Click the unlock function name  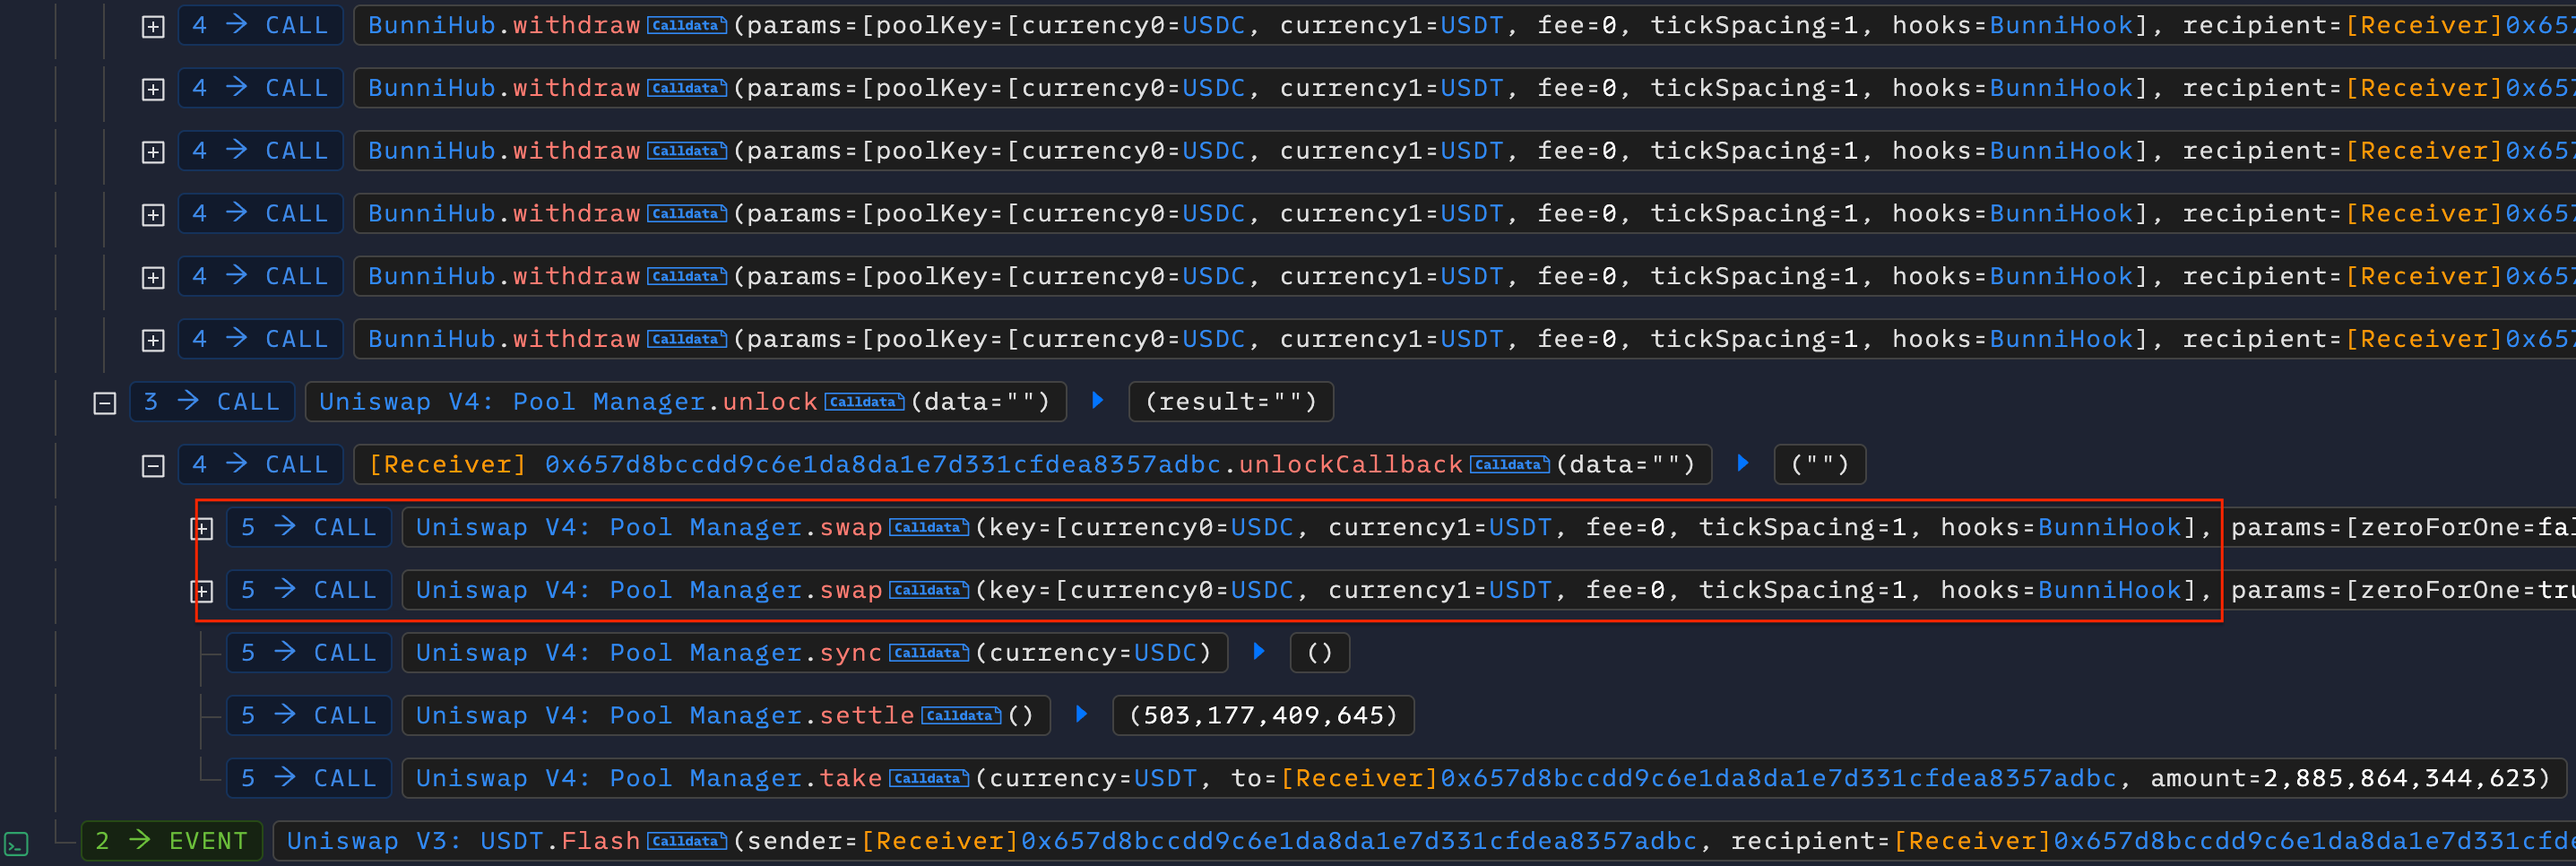(x=770, y=402)
